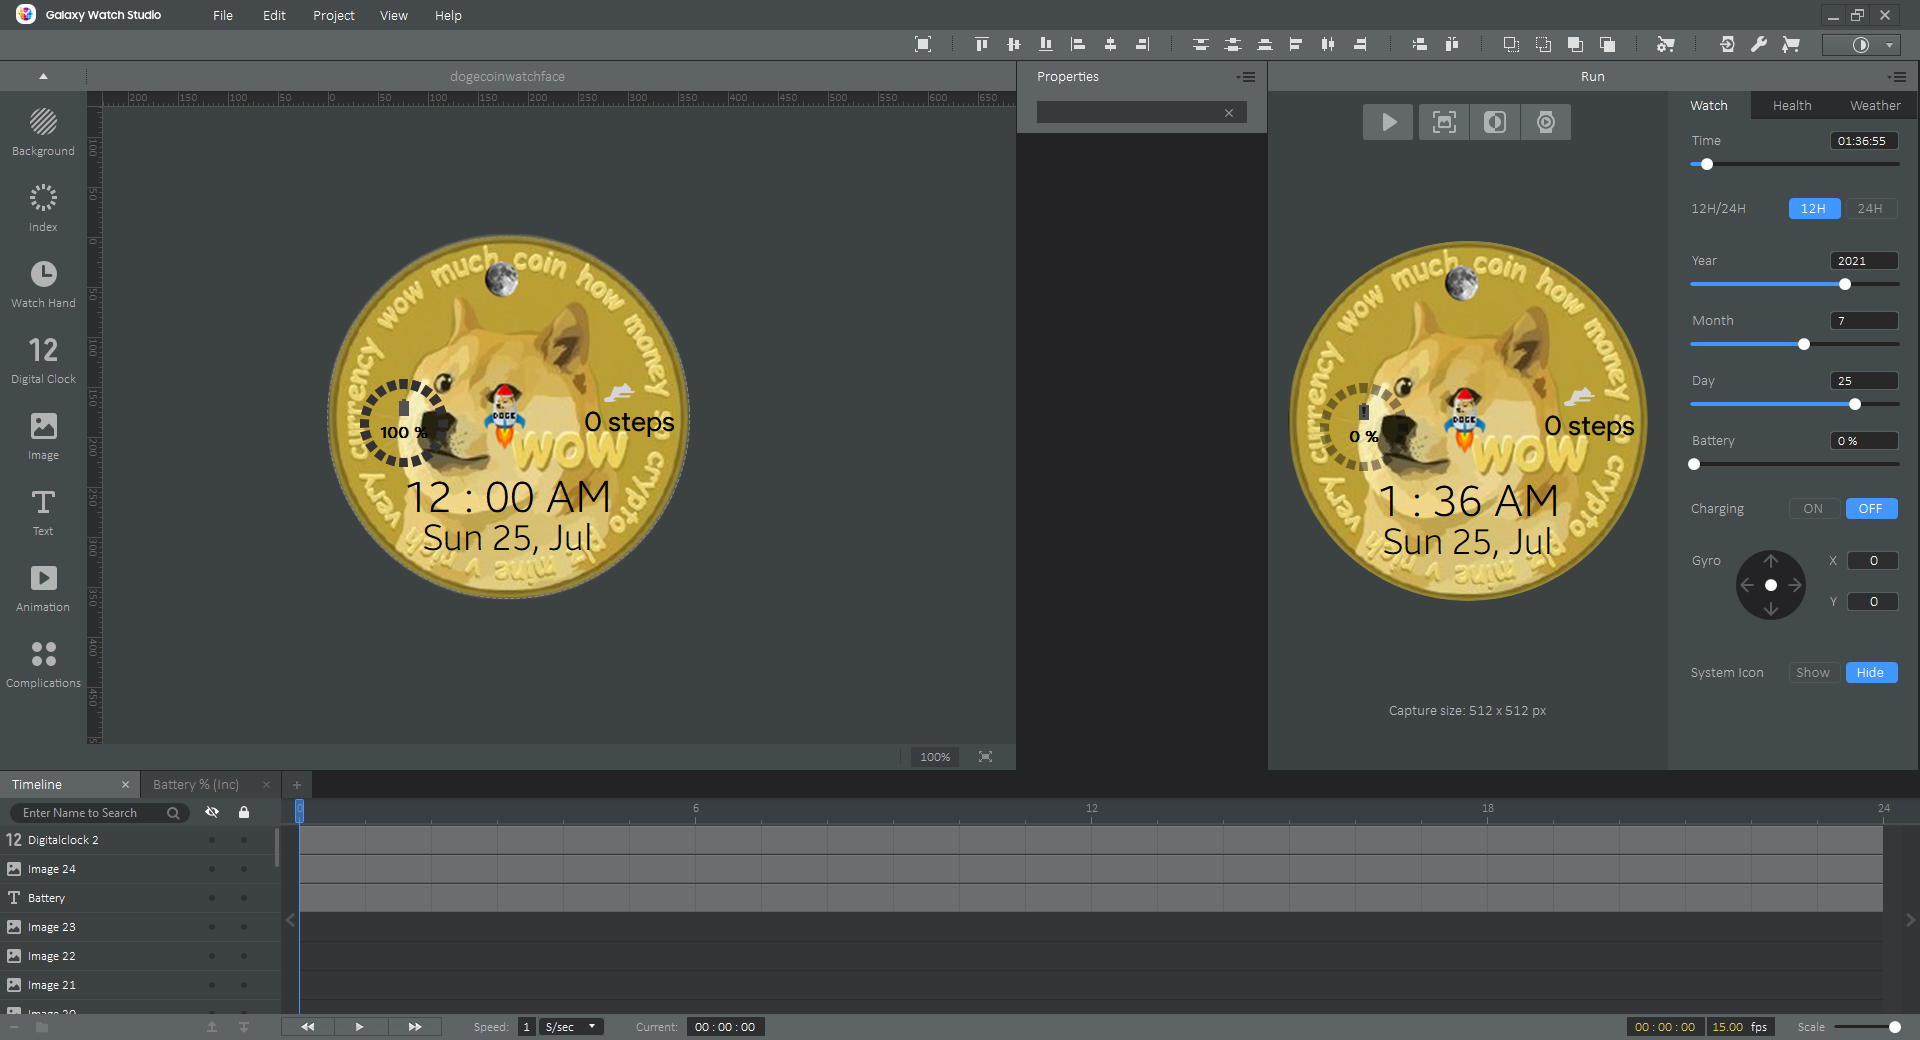This screenshot has width=1920, height=1040.
Task: Click the layer name search field
Action: (x=90, y=813)
